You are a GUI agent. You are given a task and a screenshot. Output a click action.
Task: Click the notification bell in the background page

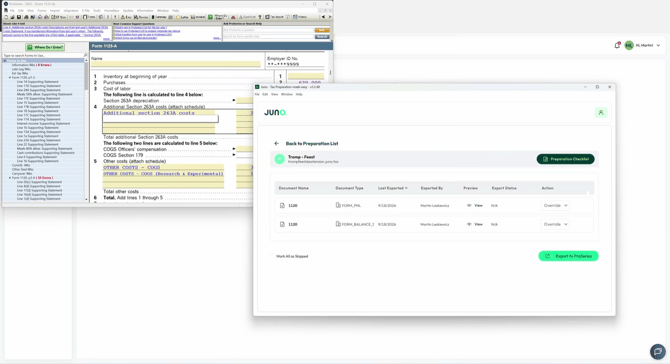[x=617, y=45]
